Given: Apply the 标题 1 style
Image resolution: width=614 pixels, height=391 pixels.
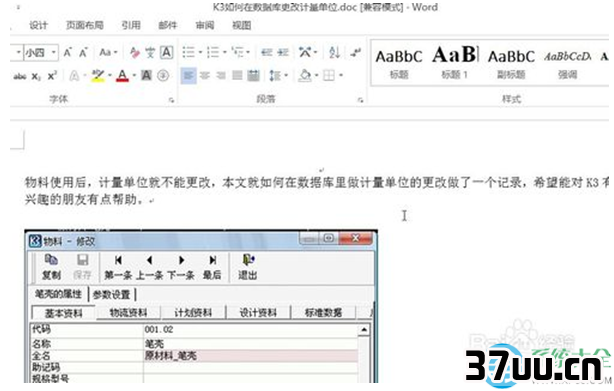Looking at the screenshot, I should tap(454, 63).
